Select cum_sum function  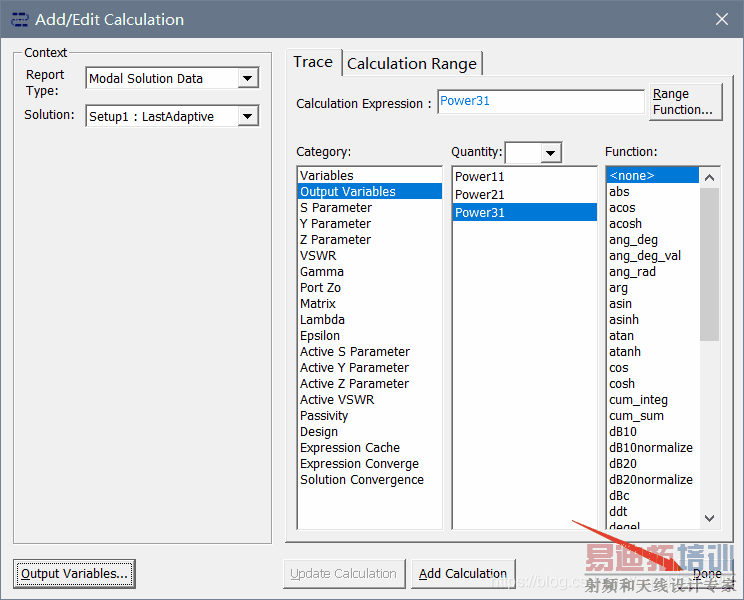point(653,415)
